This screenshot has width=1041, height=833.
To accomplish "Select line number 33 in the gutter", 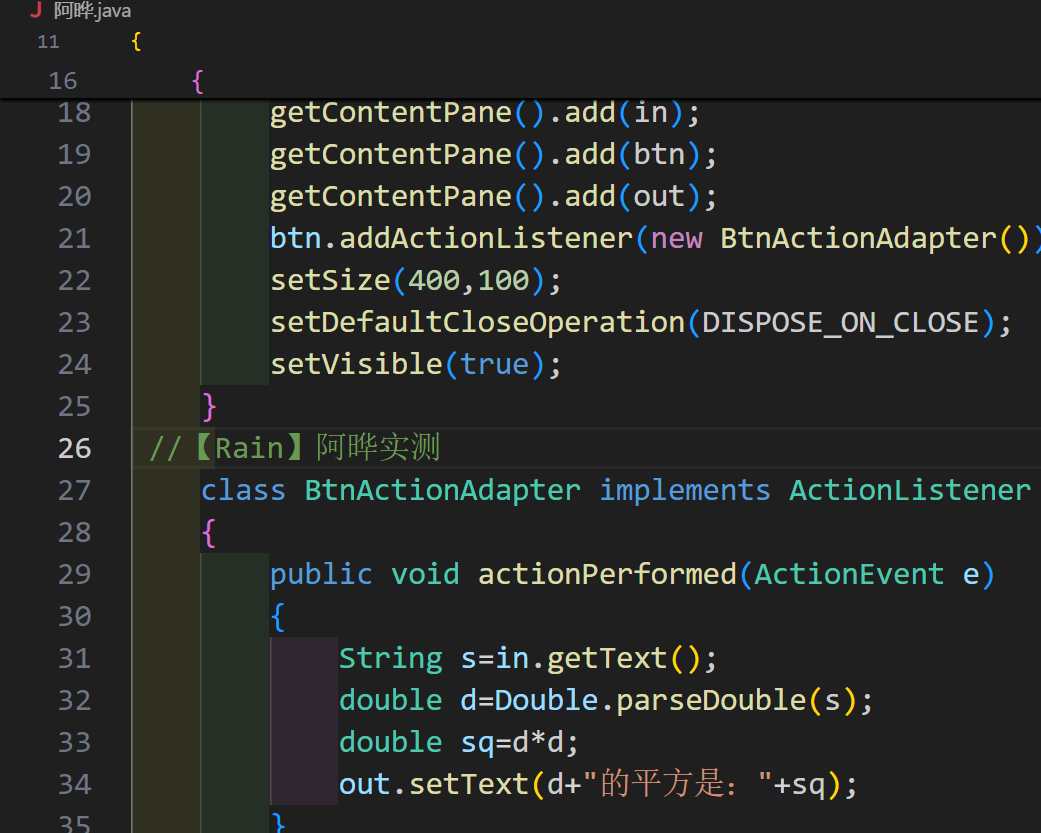I will [x=74, y=743].
